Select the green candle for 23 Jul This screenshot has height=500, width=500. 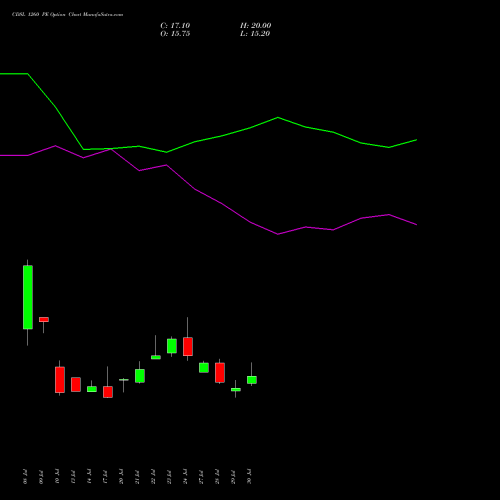(x=172, y=346)
